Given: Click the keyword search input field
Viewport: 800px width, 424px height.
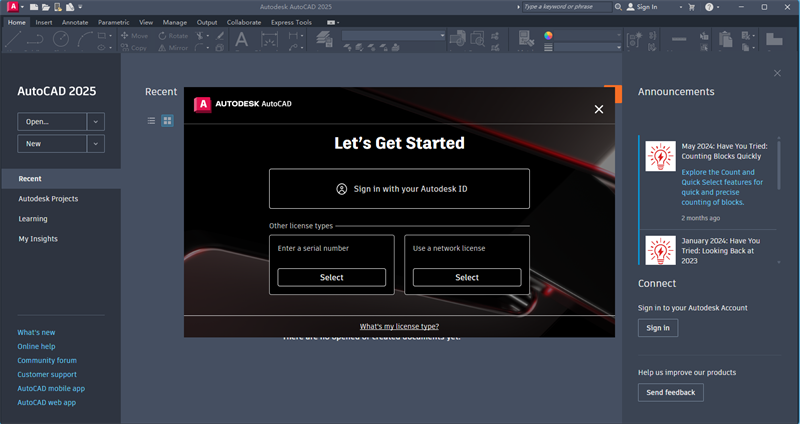Looking at the screenshot, I should 565,7.
